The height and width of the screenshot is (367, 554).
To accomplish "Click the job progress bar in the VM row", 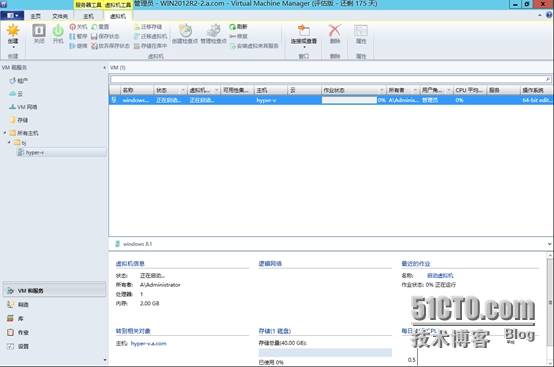I will point(349,100).
